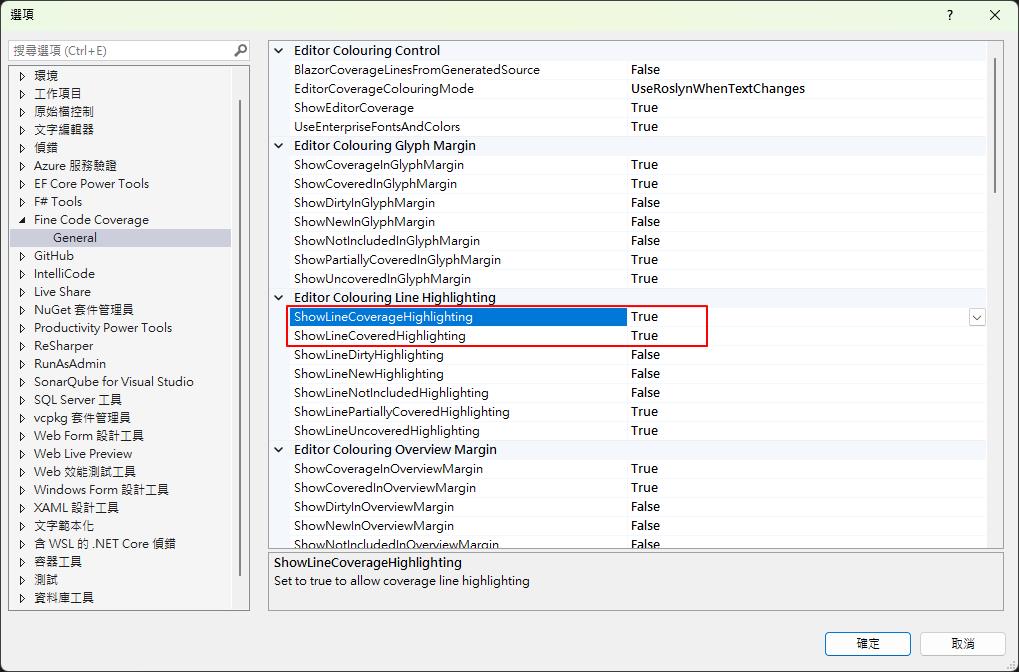Screen dimensions: 1019x672
Task: Click the help question mark icon
Action: pos(950,15)
